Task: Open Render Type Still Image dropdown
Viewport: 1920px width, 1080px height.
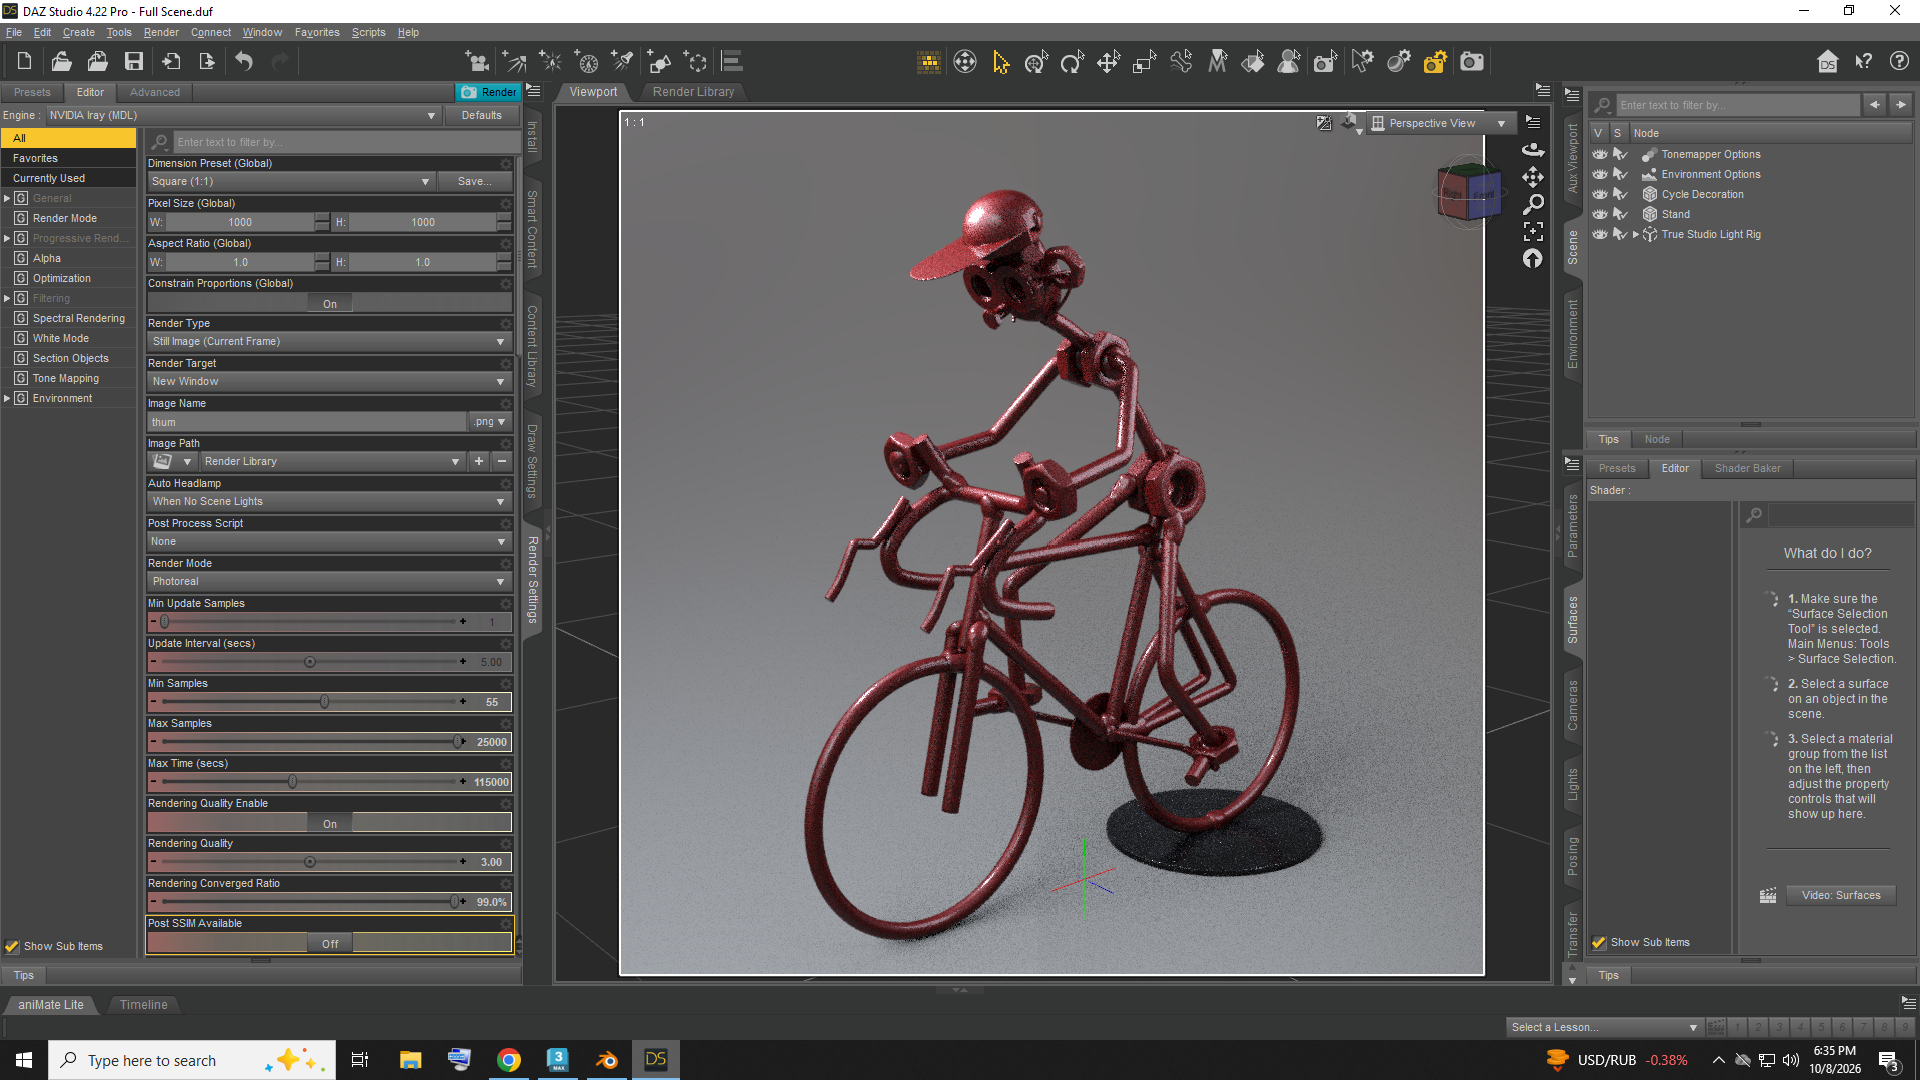Action: [x=329, y=341]
